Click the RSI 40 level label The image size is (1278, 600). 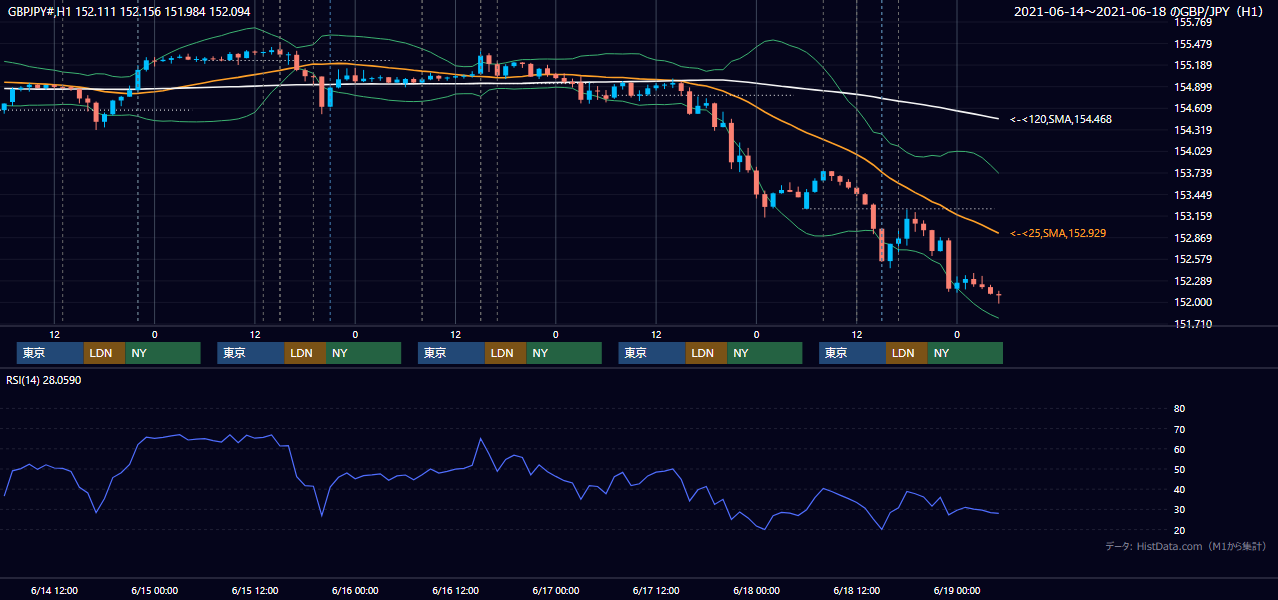click(x=1179, y=489)
